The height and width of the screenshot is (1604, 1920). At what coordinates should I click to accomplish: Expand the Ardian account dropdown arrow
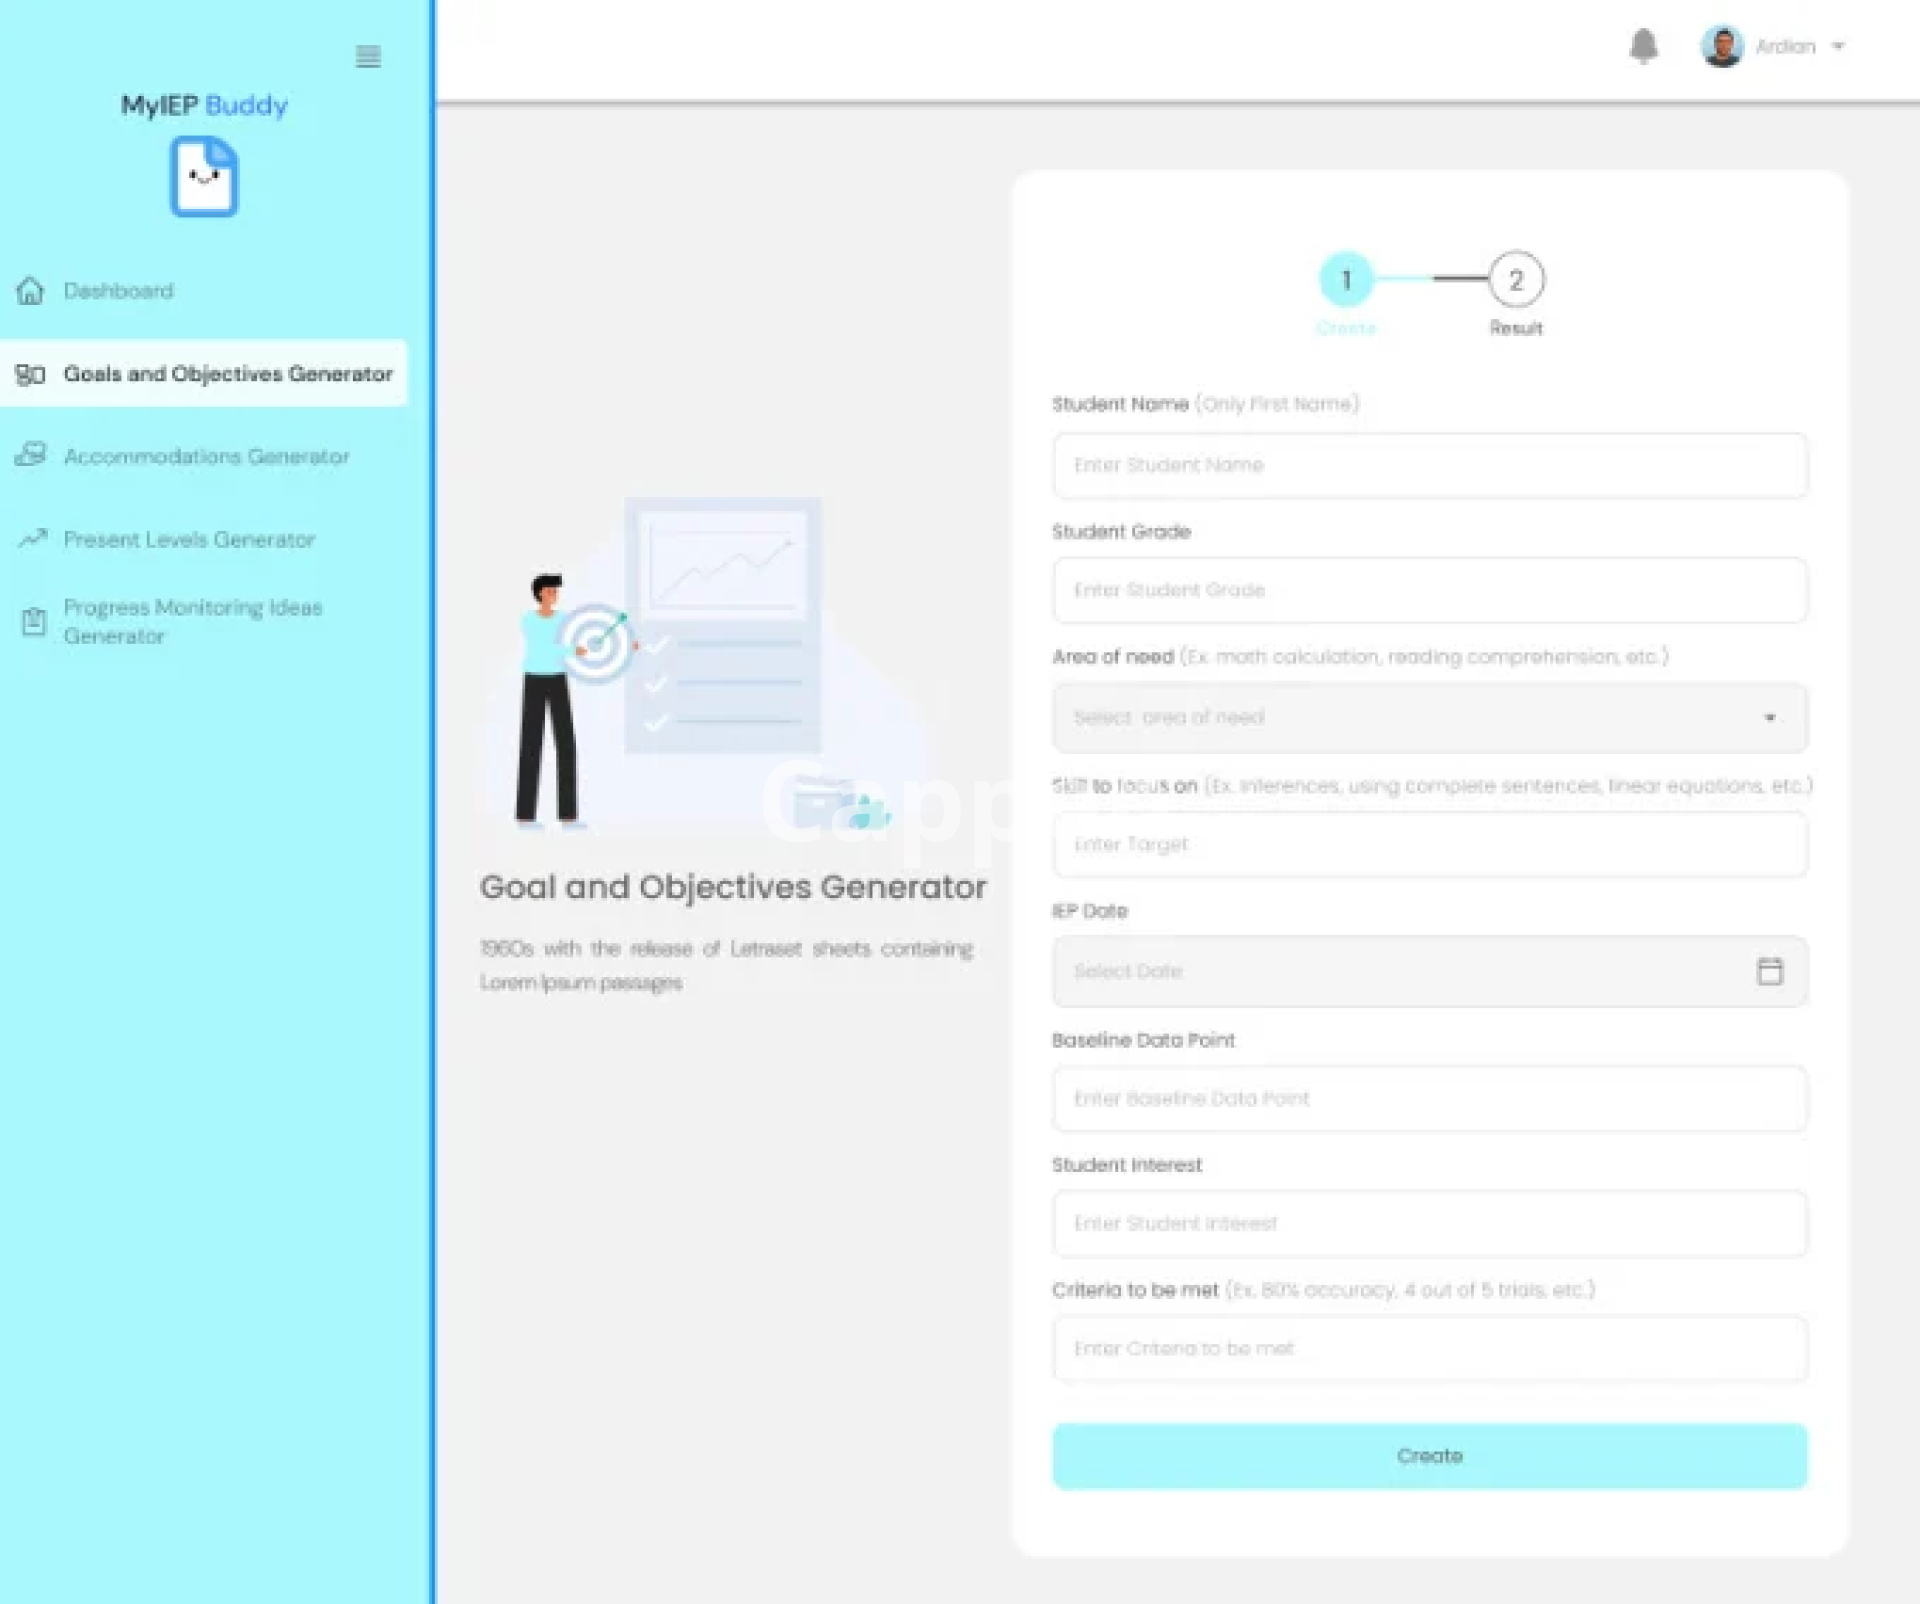coord(1838,46)
